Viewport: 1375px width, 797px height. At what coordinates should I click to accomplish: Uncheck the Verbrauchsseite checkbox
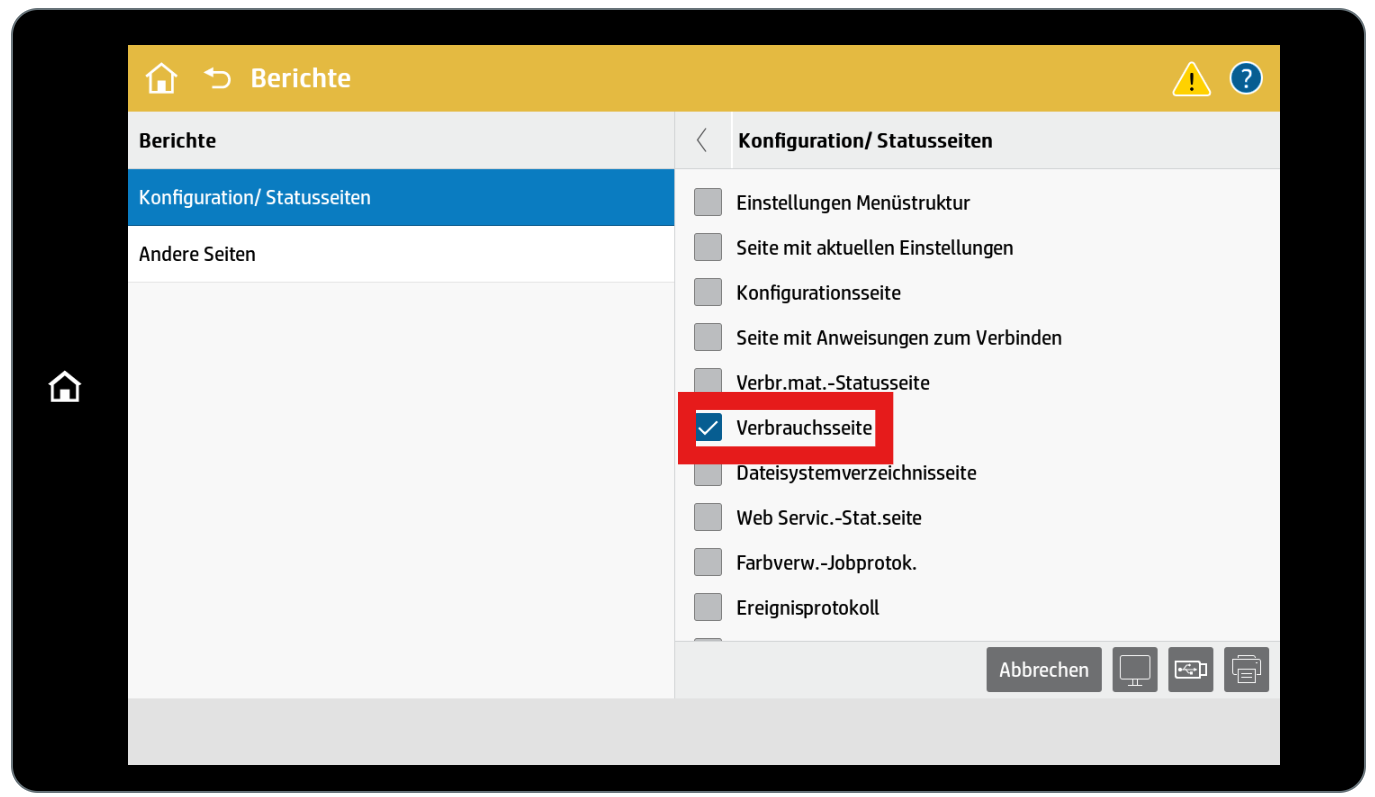[x=709, y=427]
